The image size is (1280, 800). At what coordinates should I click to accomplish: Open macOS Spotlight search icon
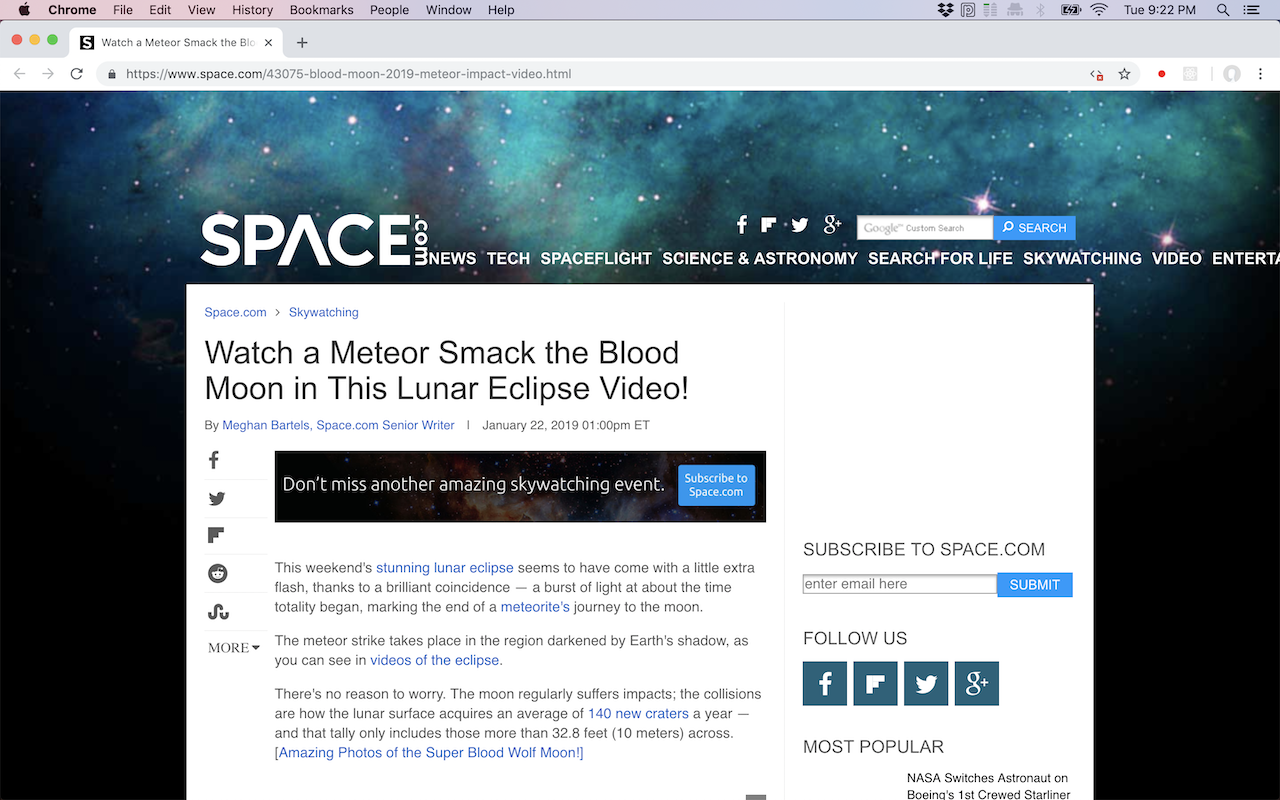(x=1223, y=10)
